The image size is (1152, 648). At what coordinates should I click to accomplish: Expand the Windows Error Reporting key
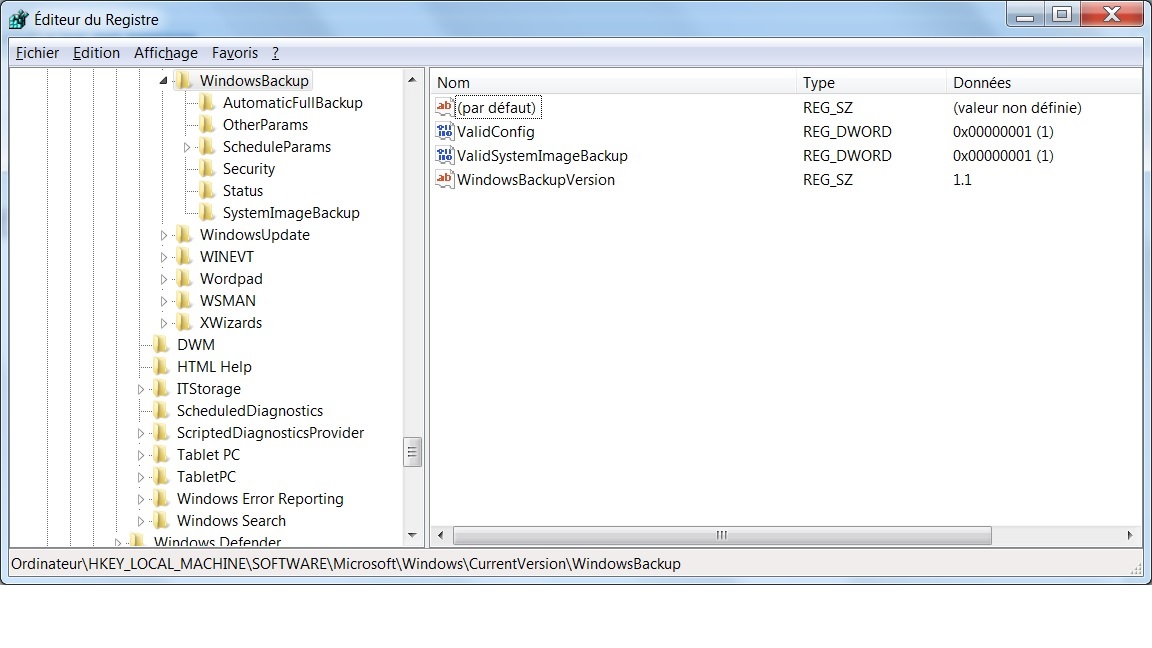(x=140, y=500)
